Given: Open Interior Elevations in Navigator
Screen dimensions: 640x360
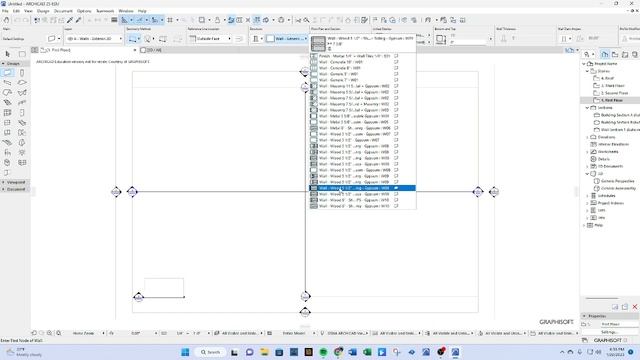Looking at the screenshot, I should pos(613,144).
